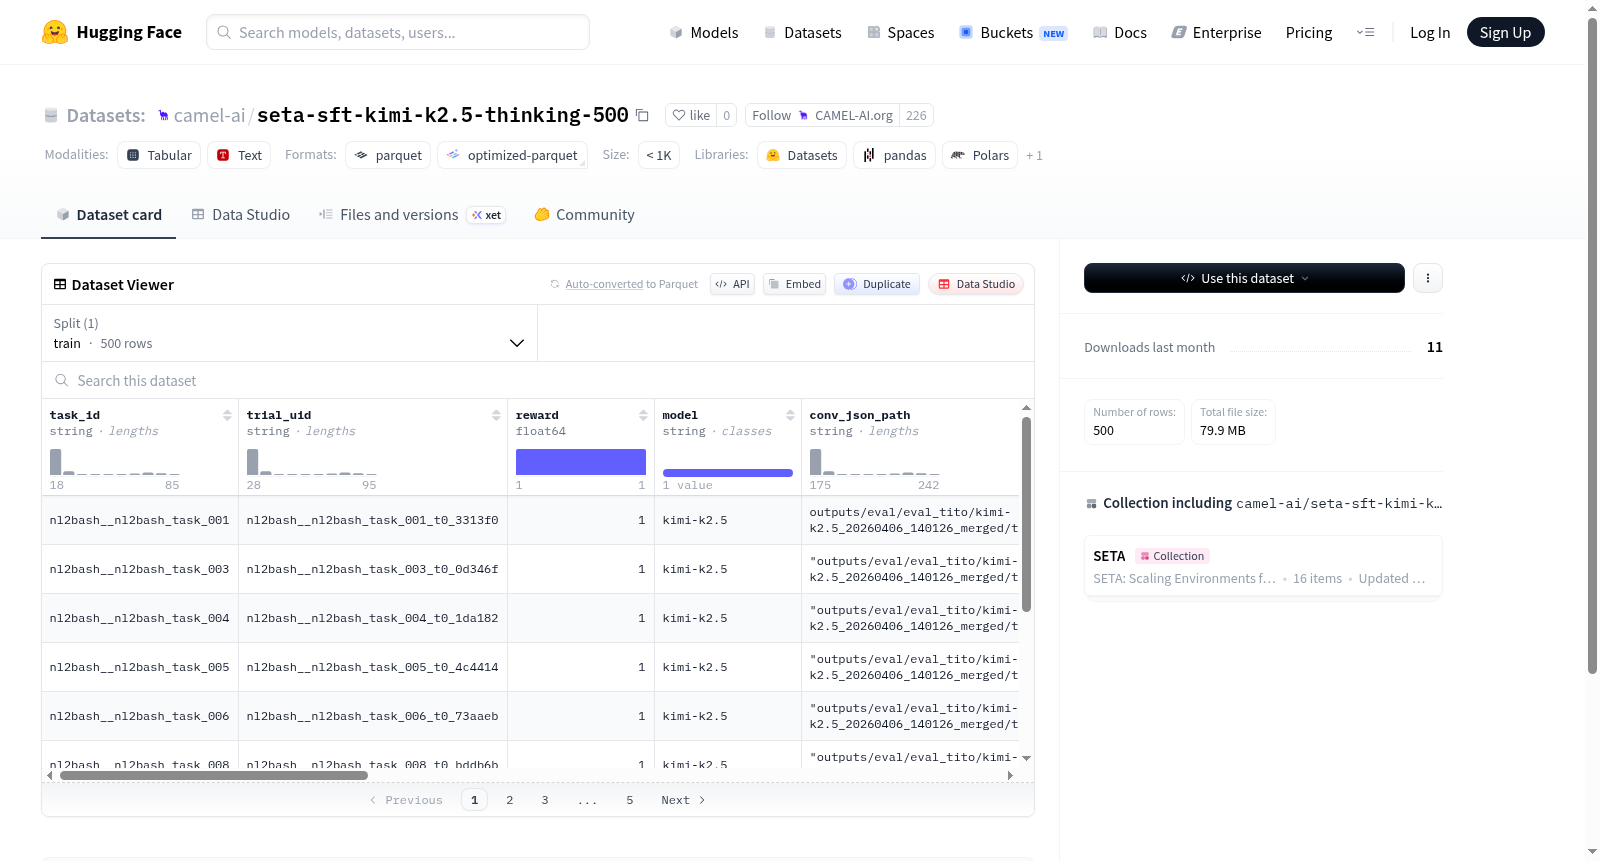Click the page vertical scrollbar

coord(1593,346)
